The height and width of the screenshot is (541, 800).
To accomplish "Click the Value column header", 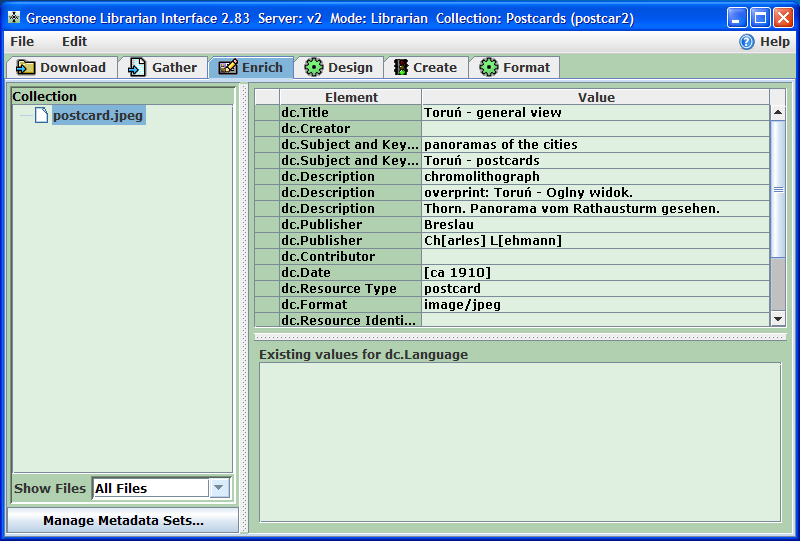I will click(x=595, y=97).
